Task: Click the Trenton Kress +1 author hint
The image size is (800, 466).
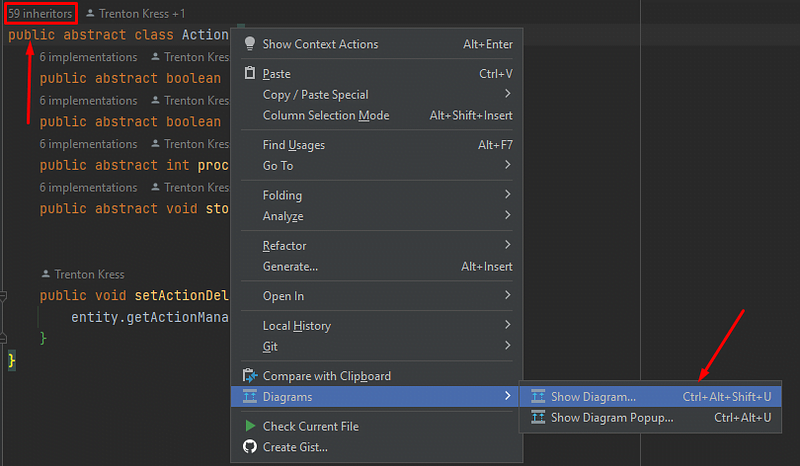Action: click(x=142, y=14)
